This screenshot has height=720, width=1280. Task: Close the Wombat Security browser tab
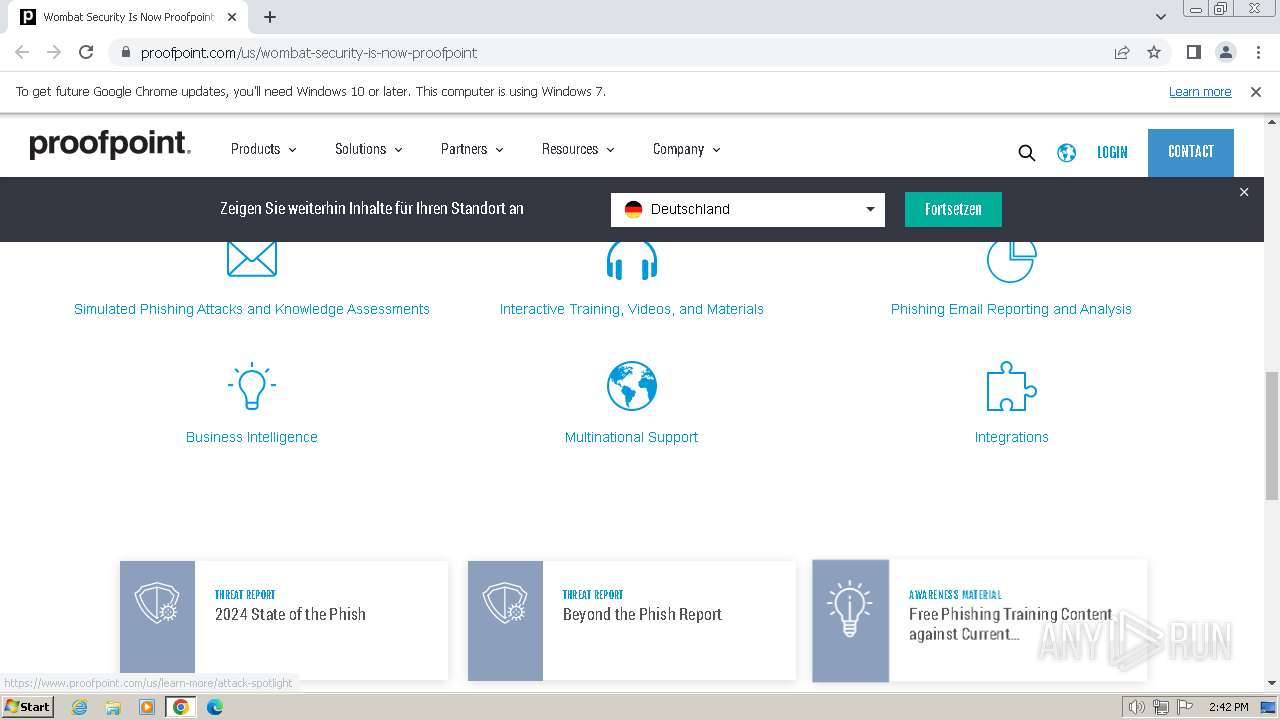click(x=234, y=17)
